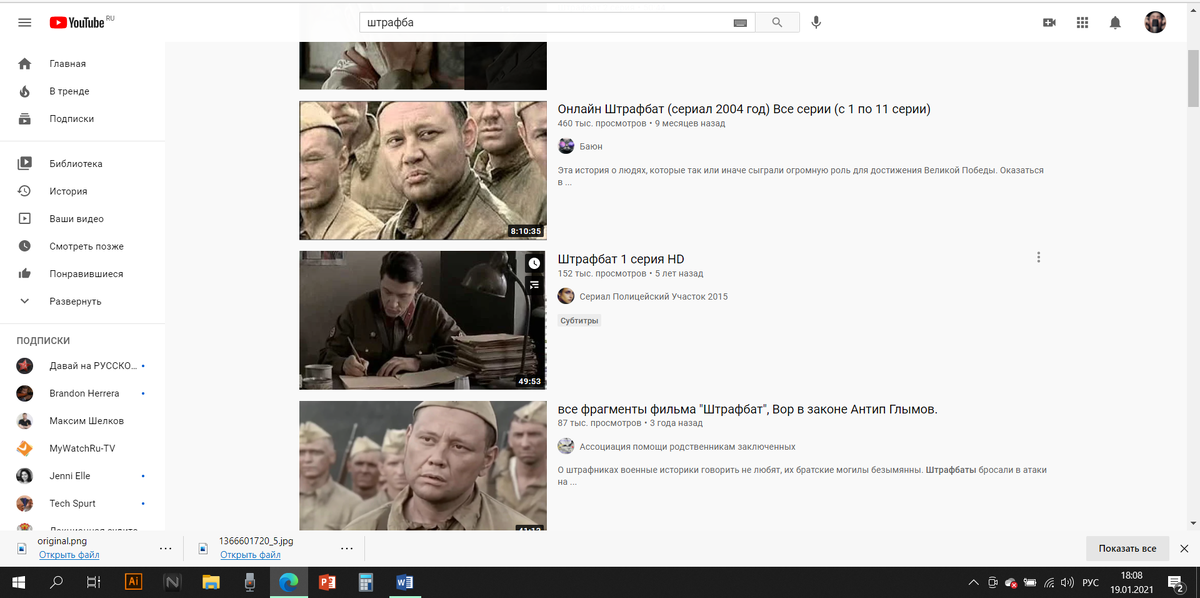Screen dimensions: 1200x598
Task: Open Brandon Herrera subscription
Action: [x=82, y=393]
